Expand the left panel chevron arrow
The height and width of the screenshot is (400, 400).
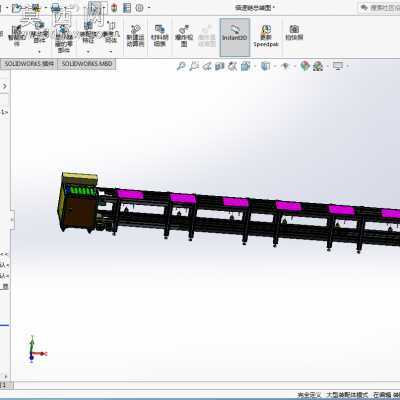[4, 86]
